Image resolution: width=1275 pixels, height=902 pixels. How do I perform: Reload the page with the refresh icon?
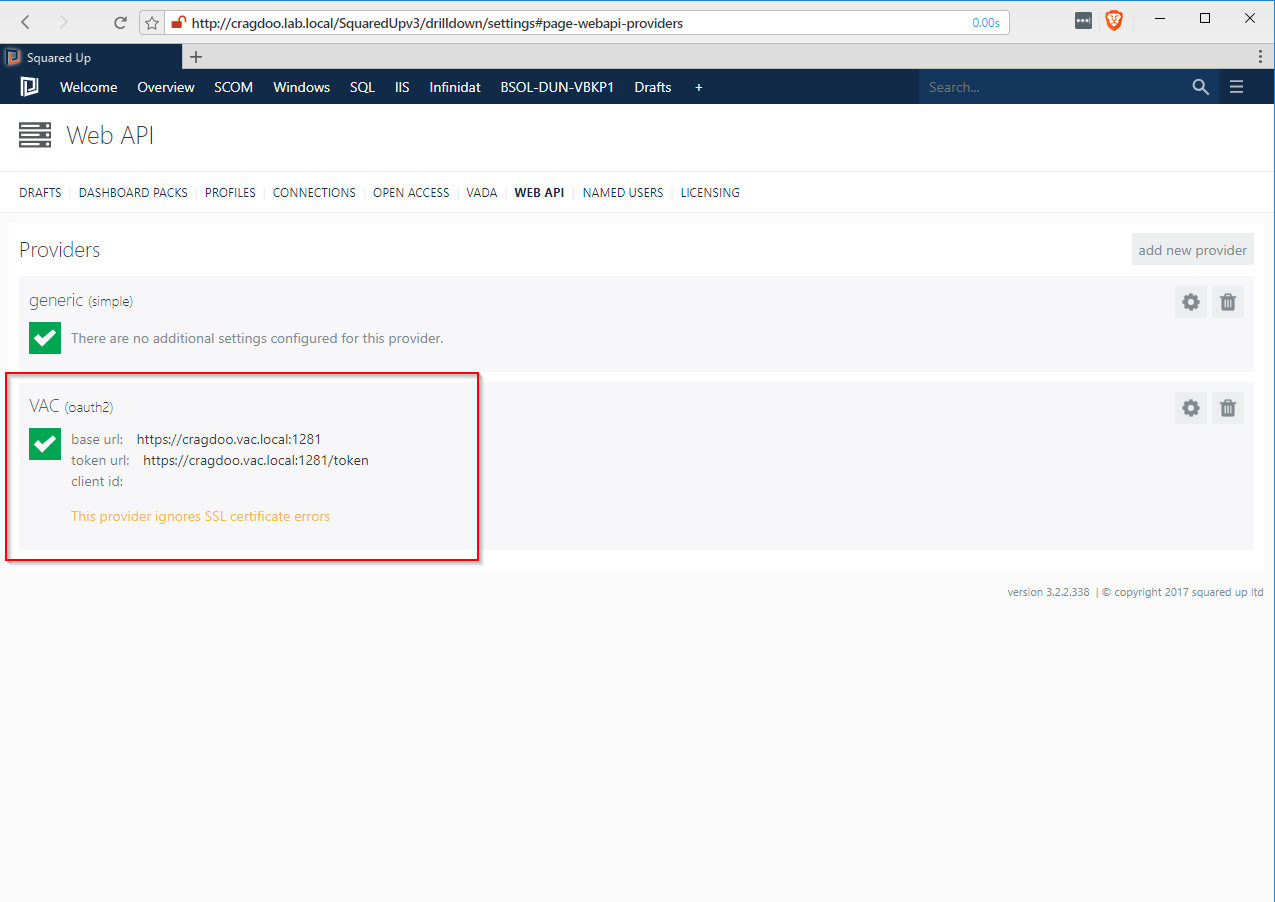(x=120, y=22)
